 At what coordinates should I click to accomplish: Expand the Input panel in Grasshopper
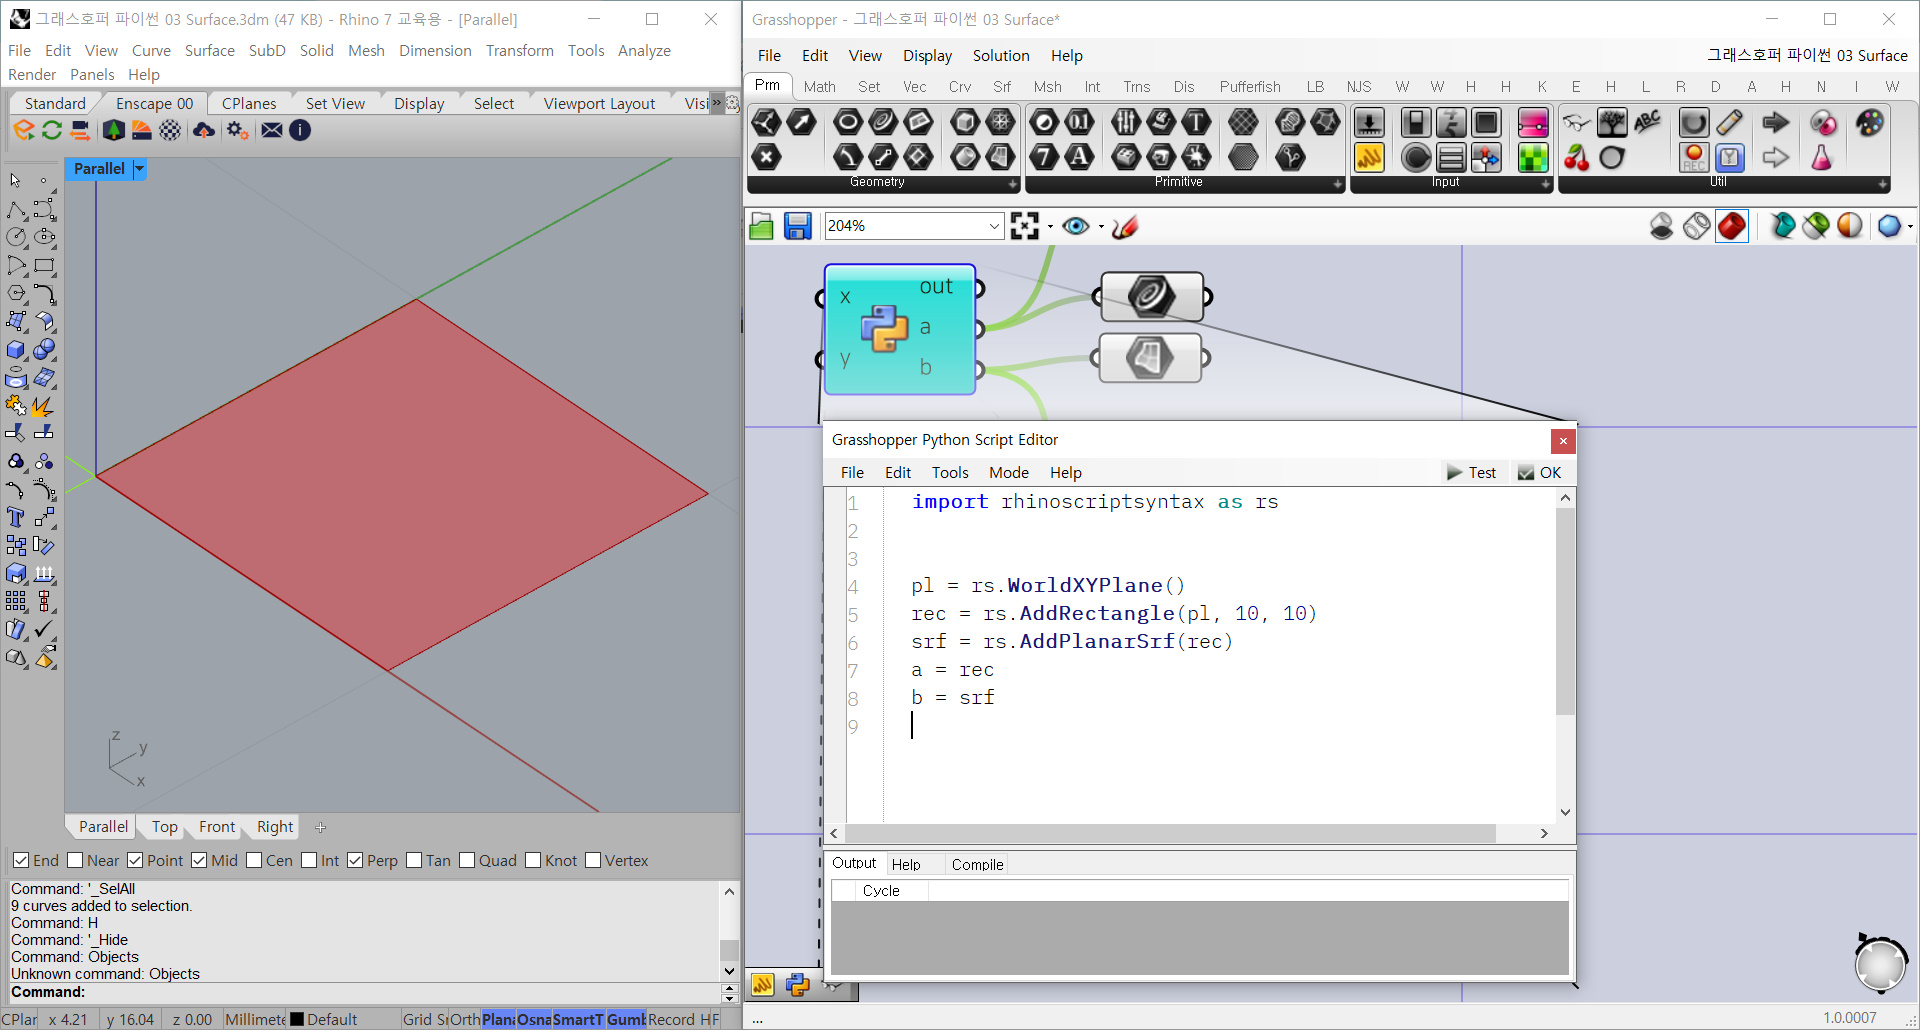click(x=1545, y=183)
